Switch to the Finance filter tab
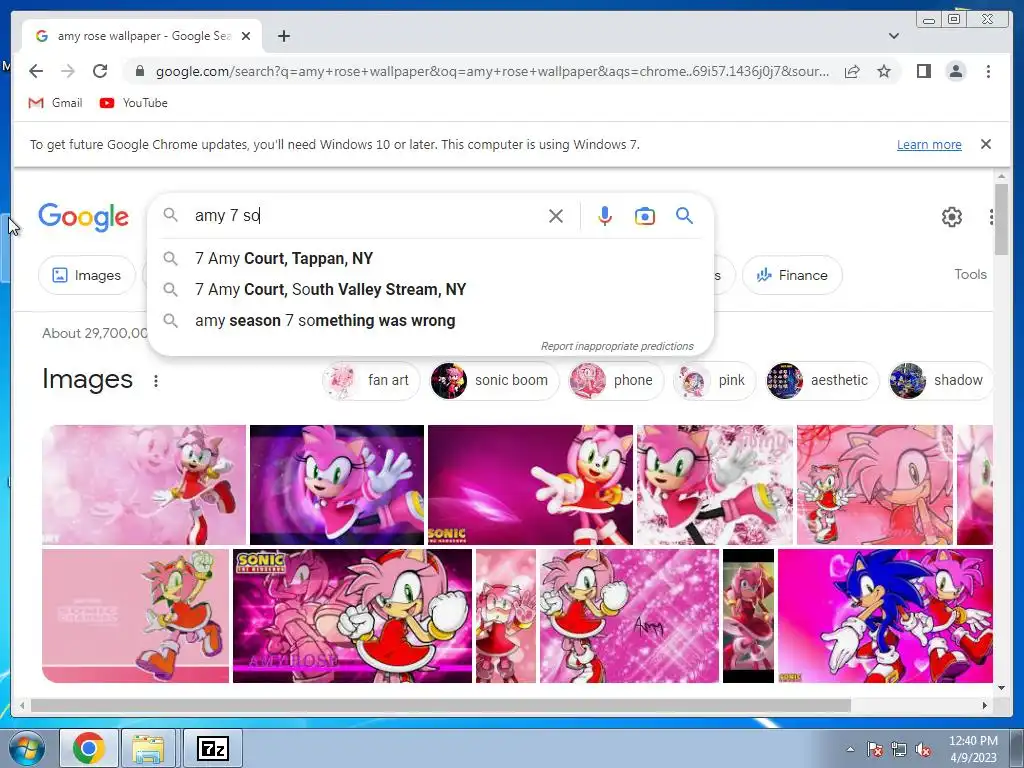The image size is (1024, 768). [x=792, y=275]
